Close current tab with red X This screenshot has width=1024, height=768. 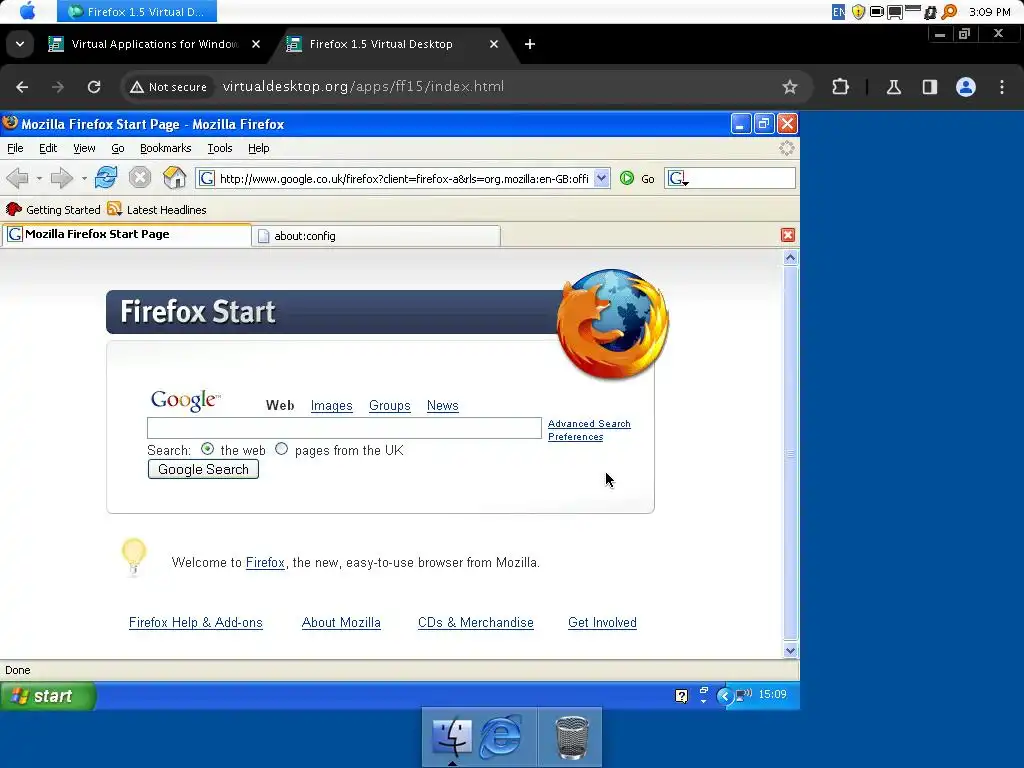[x=788, y=235]
